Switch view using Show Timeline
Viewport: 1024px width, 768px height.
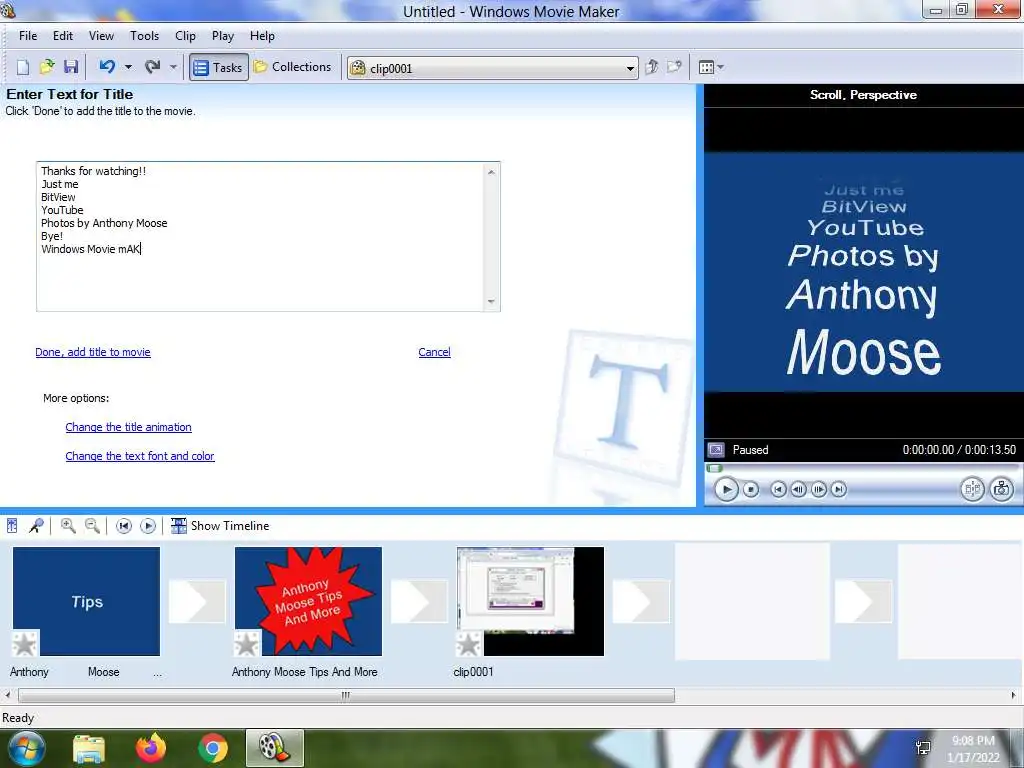pyautogui.click(x=220, y=526)
